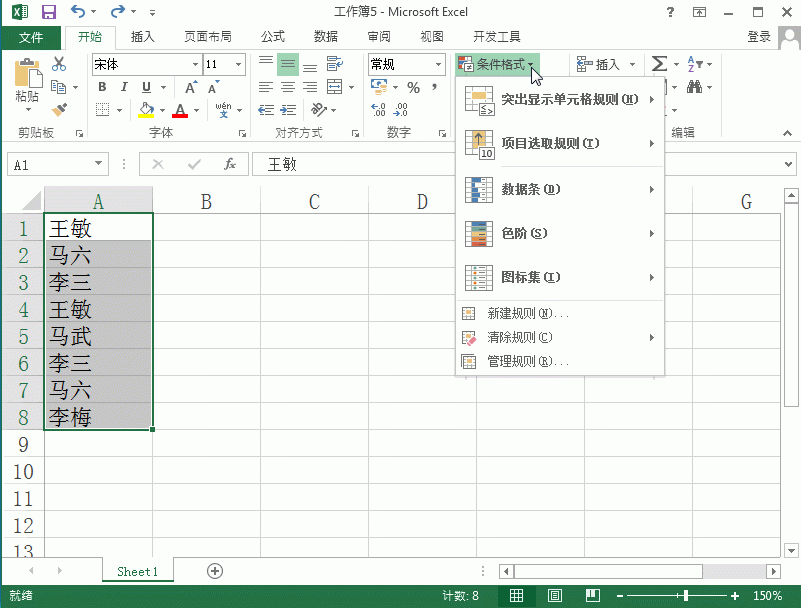Image resolution: width=801 pixels, height=608 pixels.
Task: Click the 登录 sign-in link
Action: pyautogui.click(x=757, y=35)
